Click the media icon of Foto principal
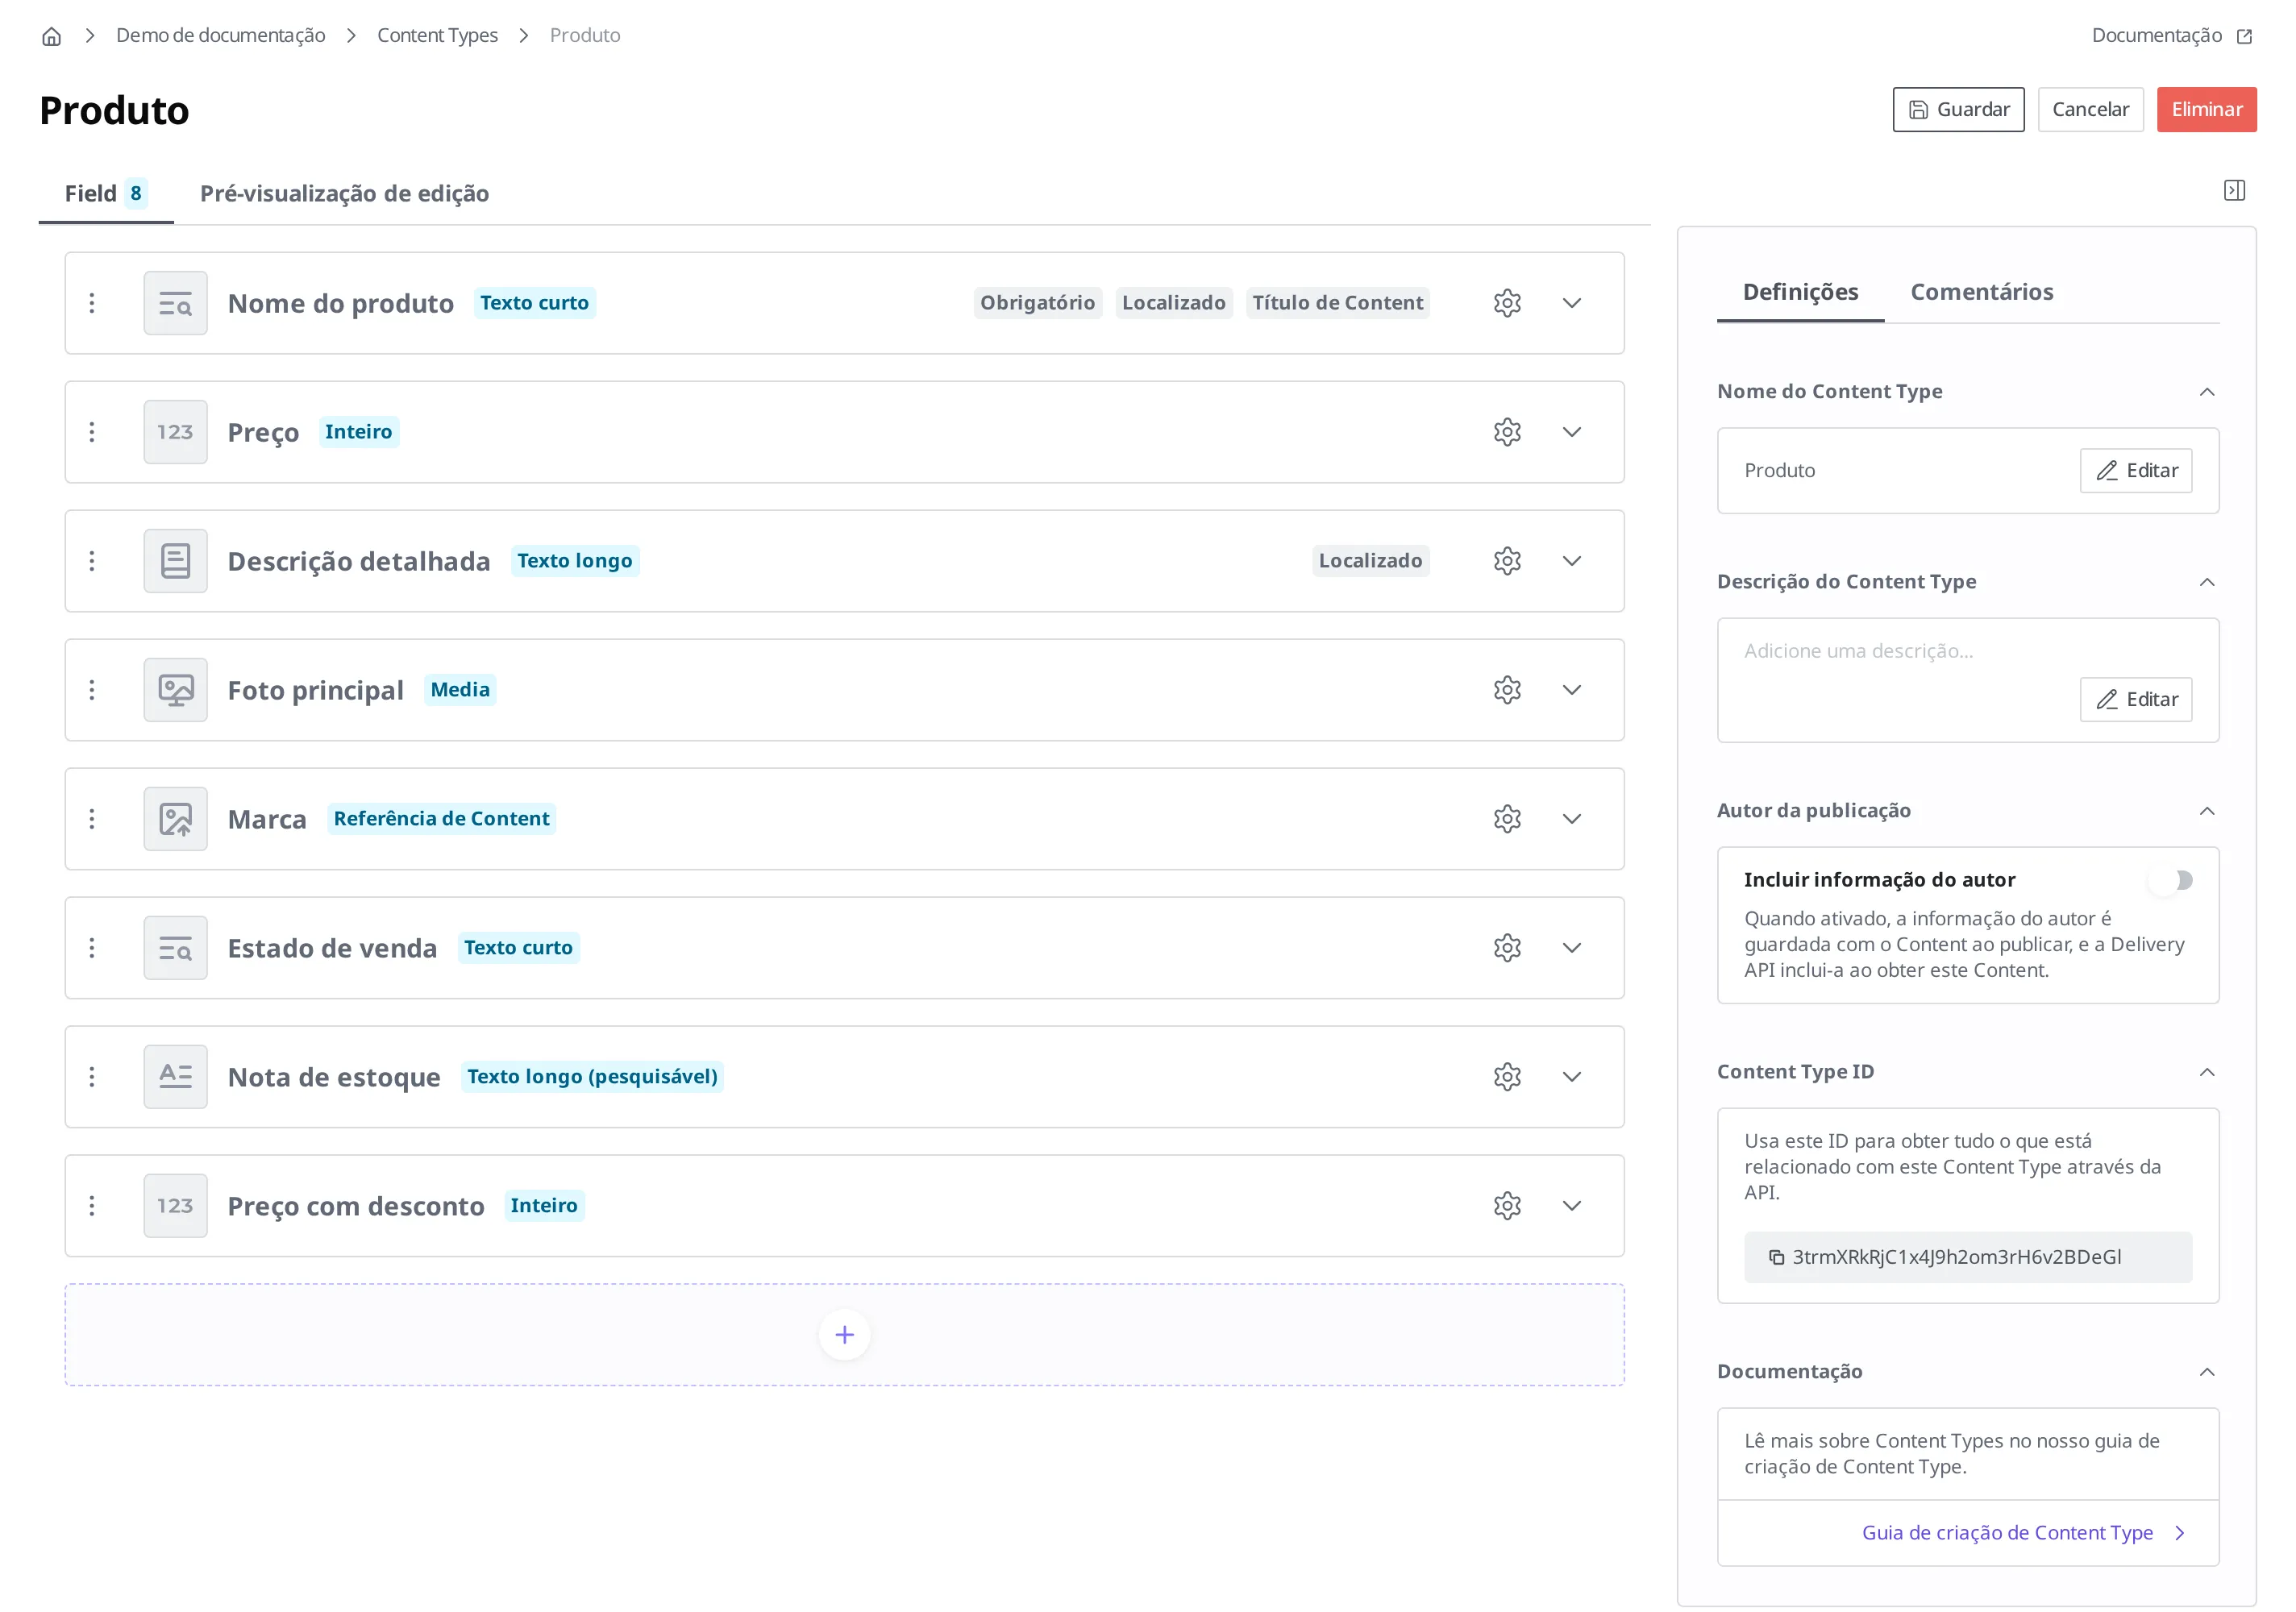Screen dimensions: 2296x1612 pos(176,690)
